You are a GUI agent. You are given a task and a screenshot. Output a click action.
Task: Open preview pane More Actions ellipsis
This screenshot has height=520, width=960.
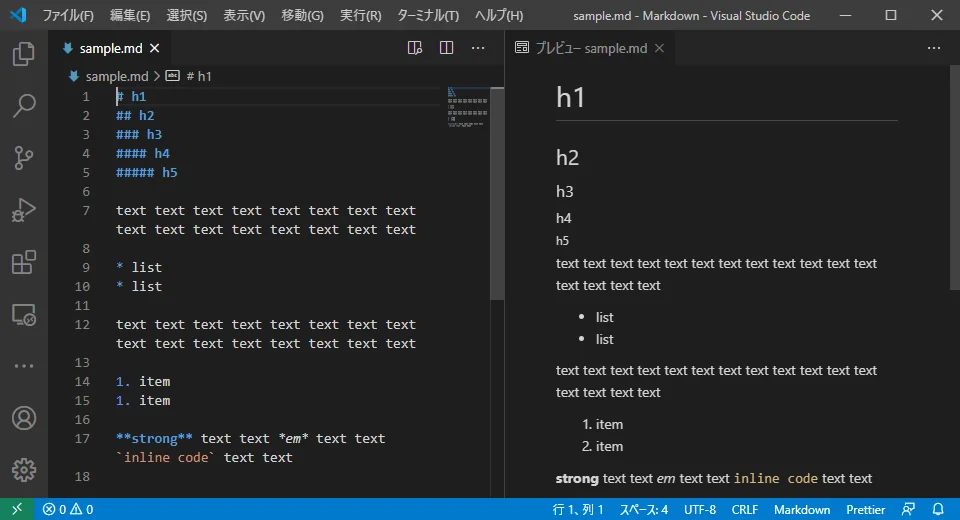coord(934,48)
